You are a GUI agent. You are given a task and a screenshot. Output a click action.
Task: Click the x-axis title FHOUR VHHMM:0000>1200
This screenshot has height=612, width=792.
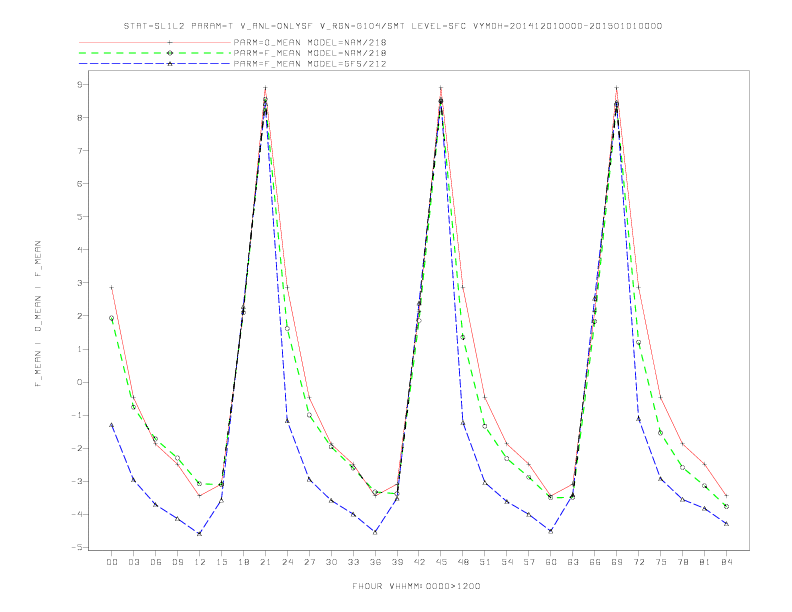tap(416, 586)
